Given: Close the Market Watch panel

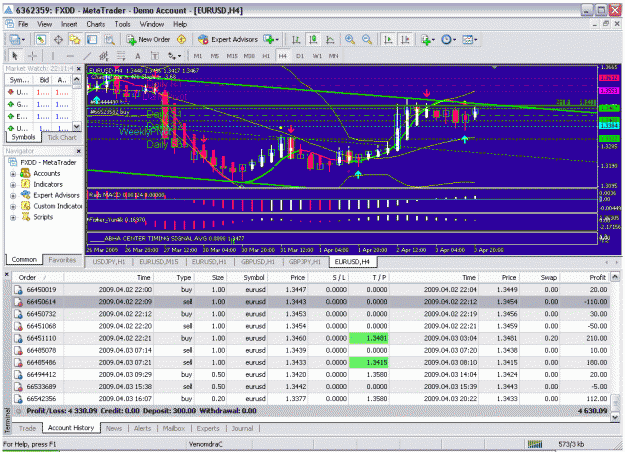Looking at the screenshot, I should [79, 69].
